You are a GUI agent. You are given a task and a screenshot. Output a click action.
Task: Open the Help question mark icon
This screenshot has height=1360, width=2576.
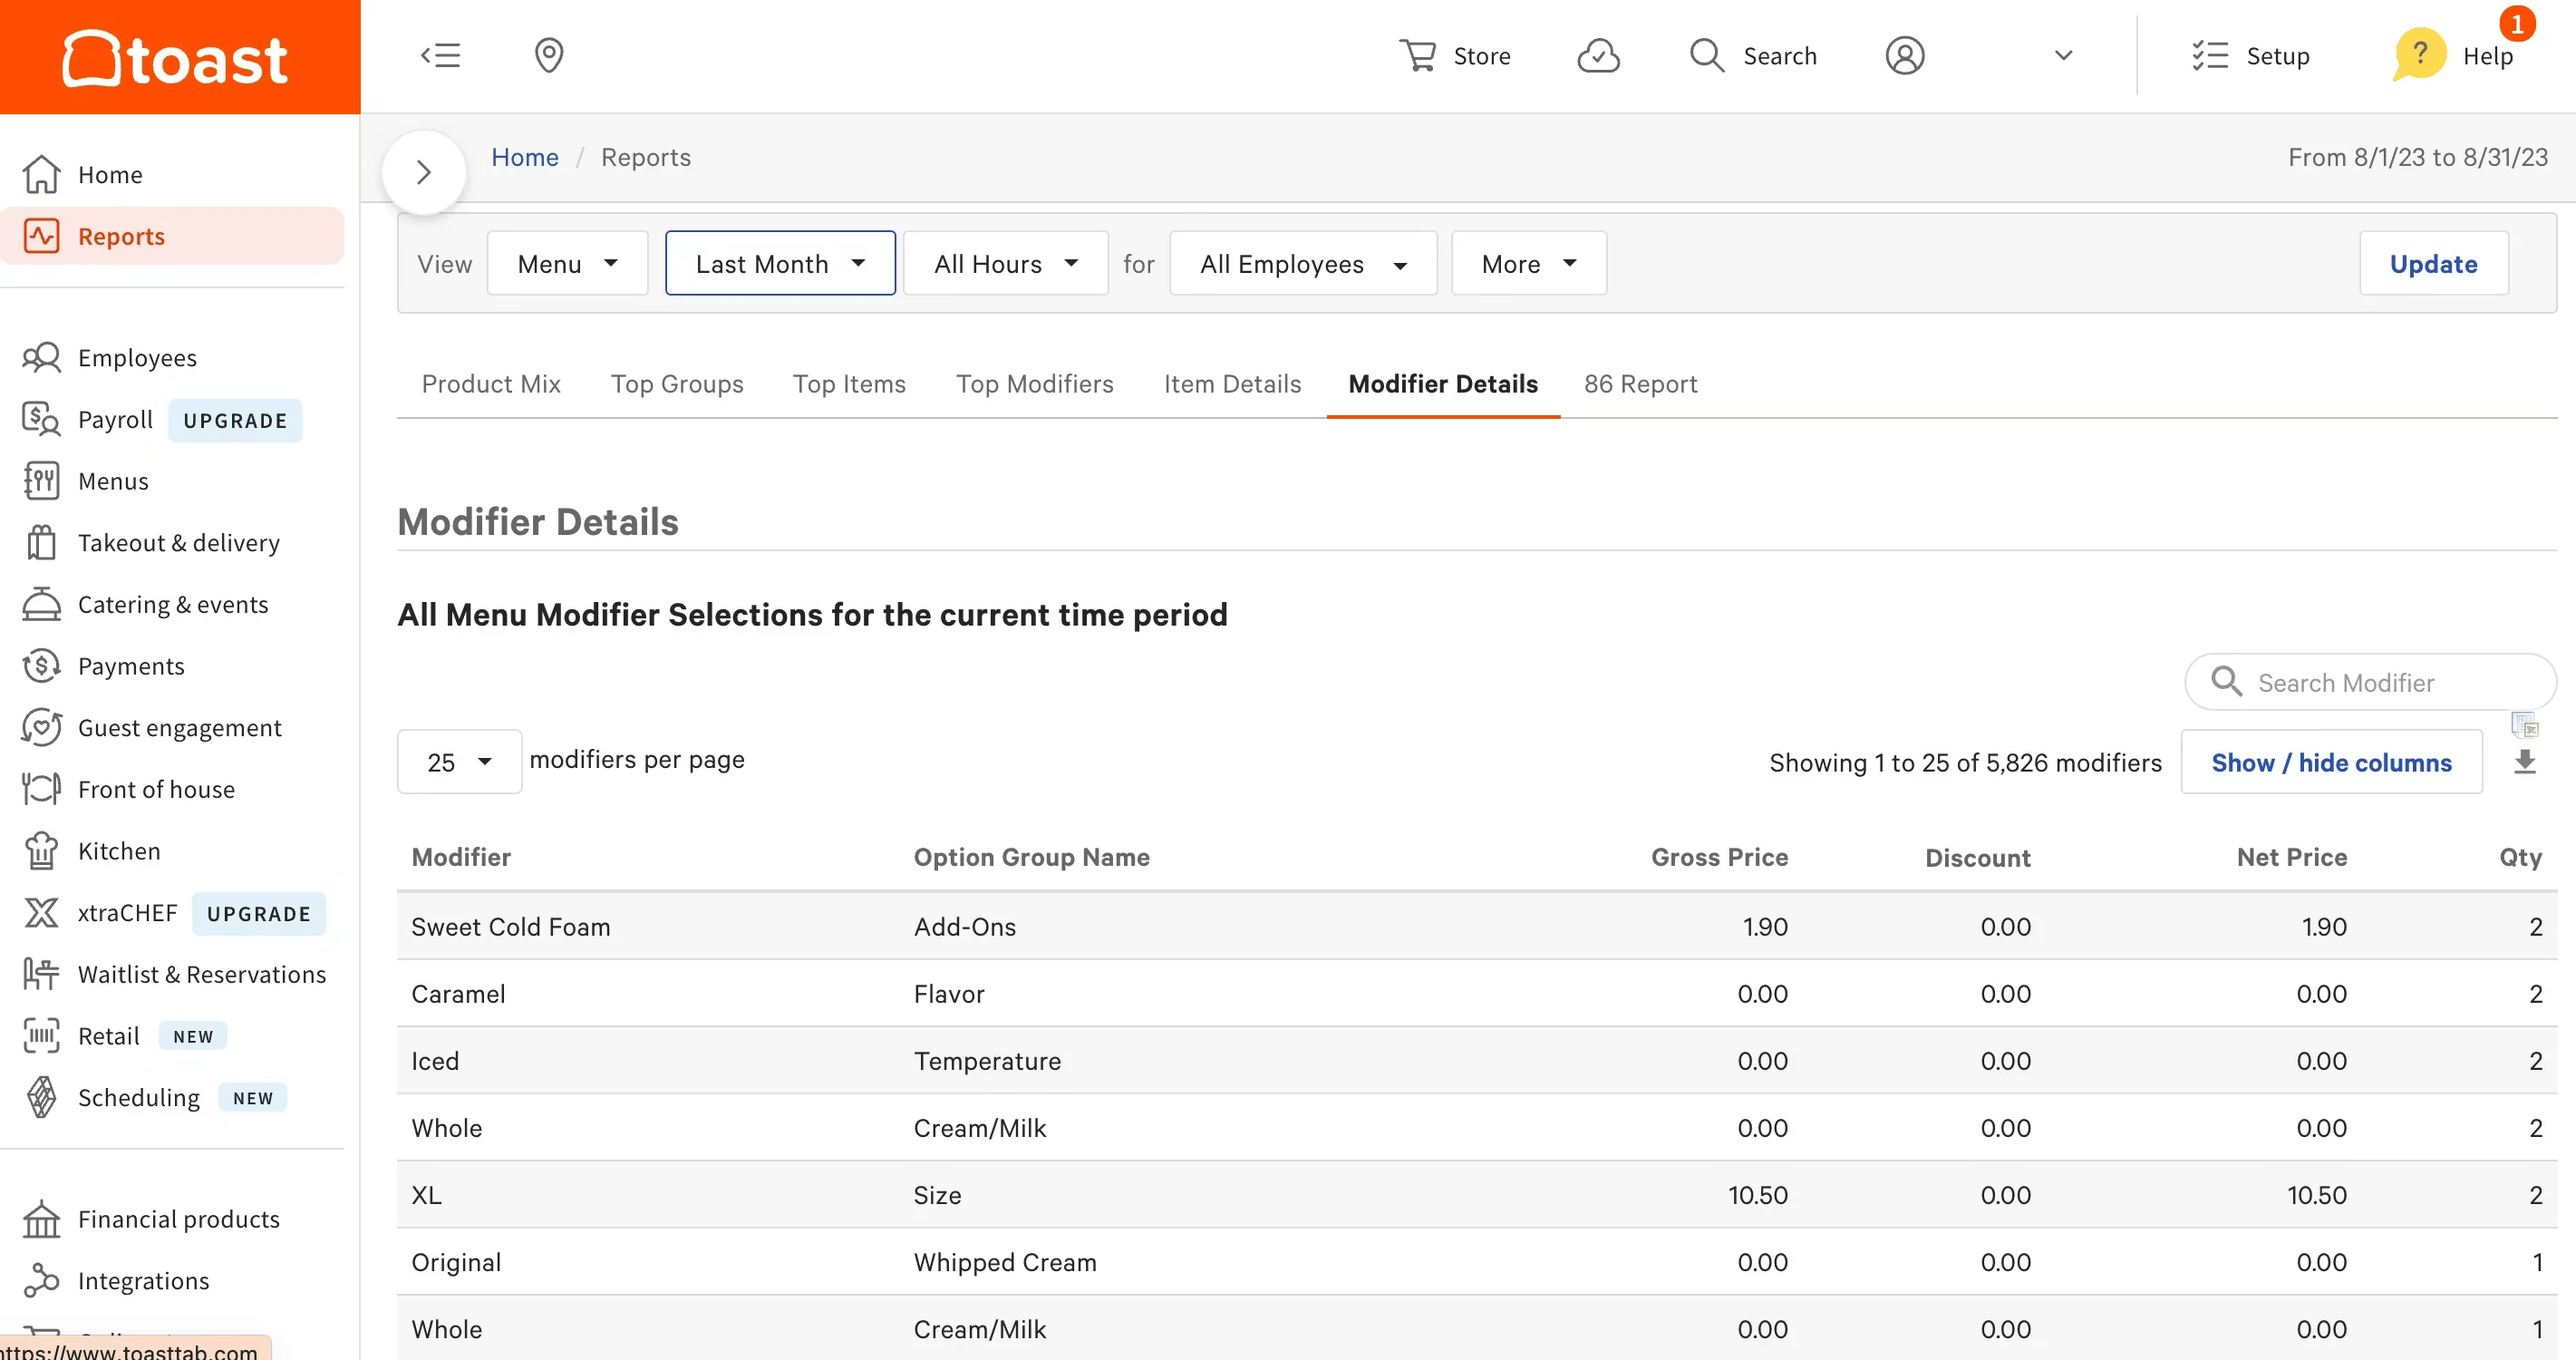point(2419,53)
